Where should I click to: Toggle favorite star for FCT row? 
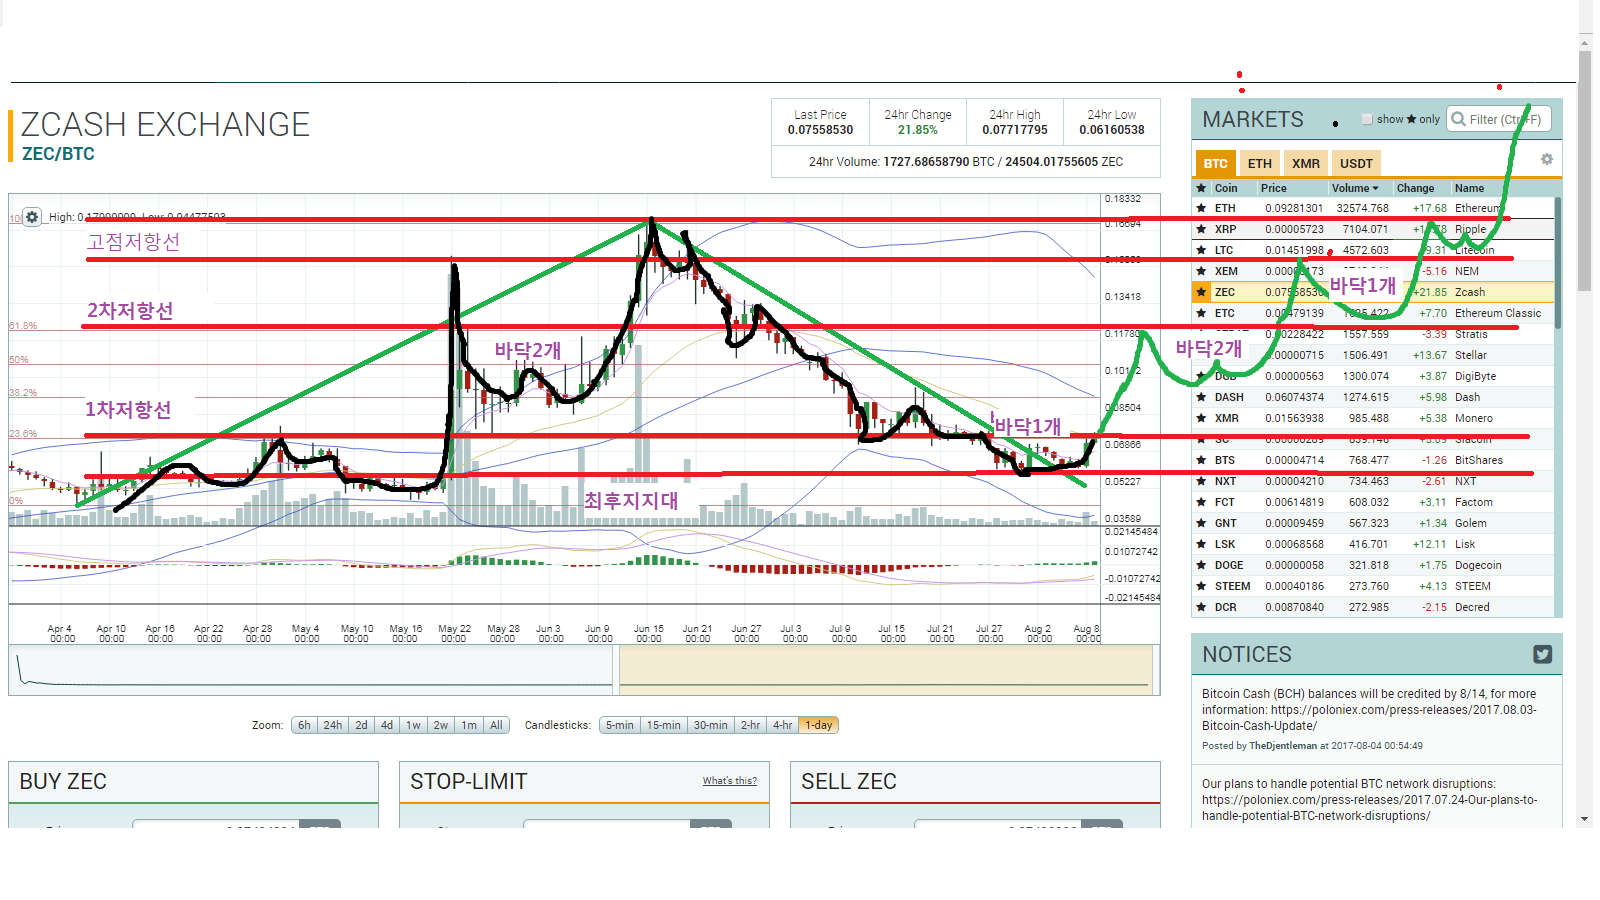coord(1202,502)
